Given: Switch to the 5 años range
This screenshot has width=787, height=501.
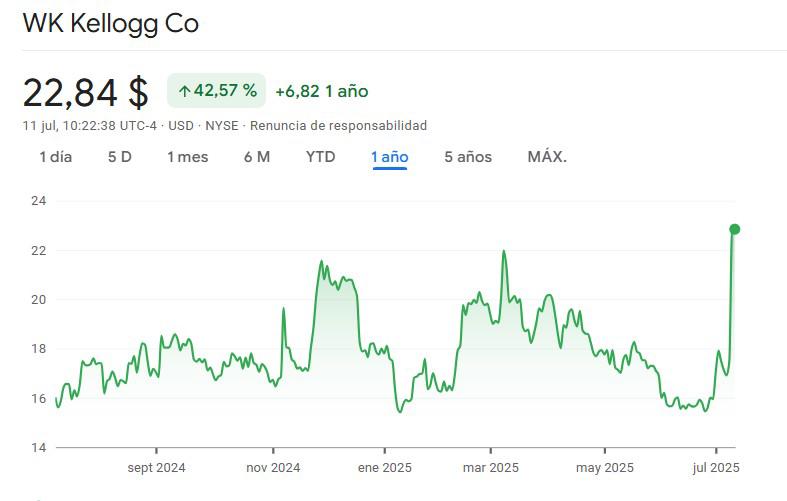Looking at the screenshot, I should pyautogui.click(x=468, y=157).
